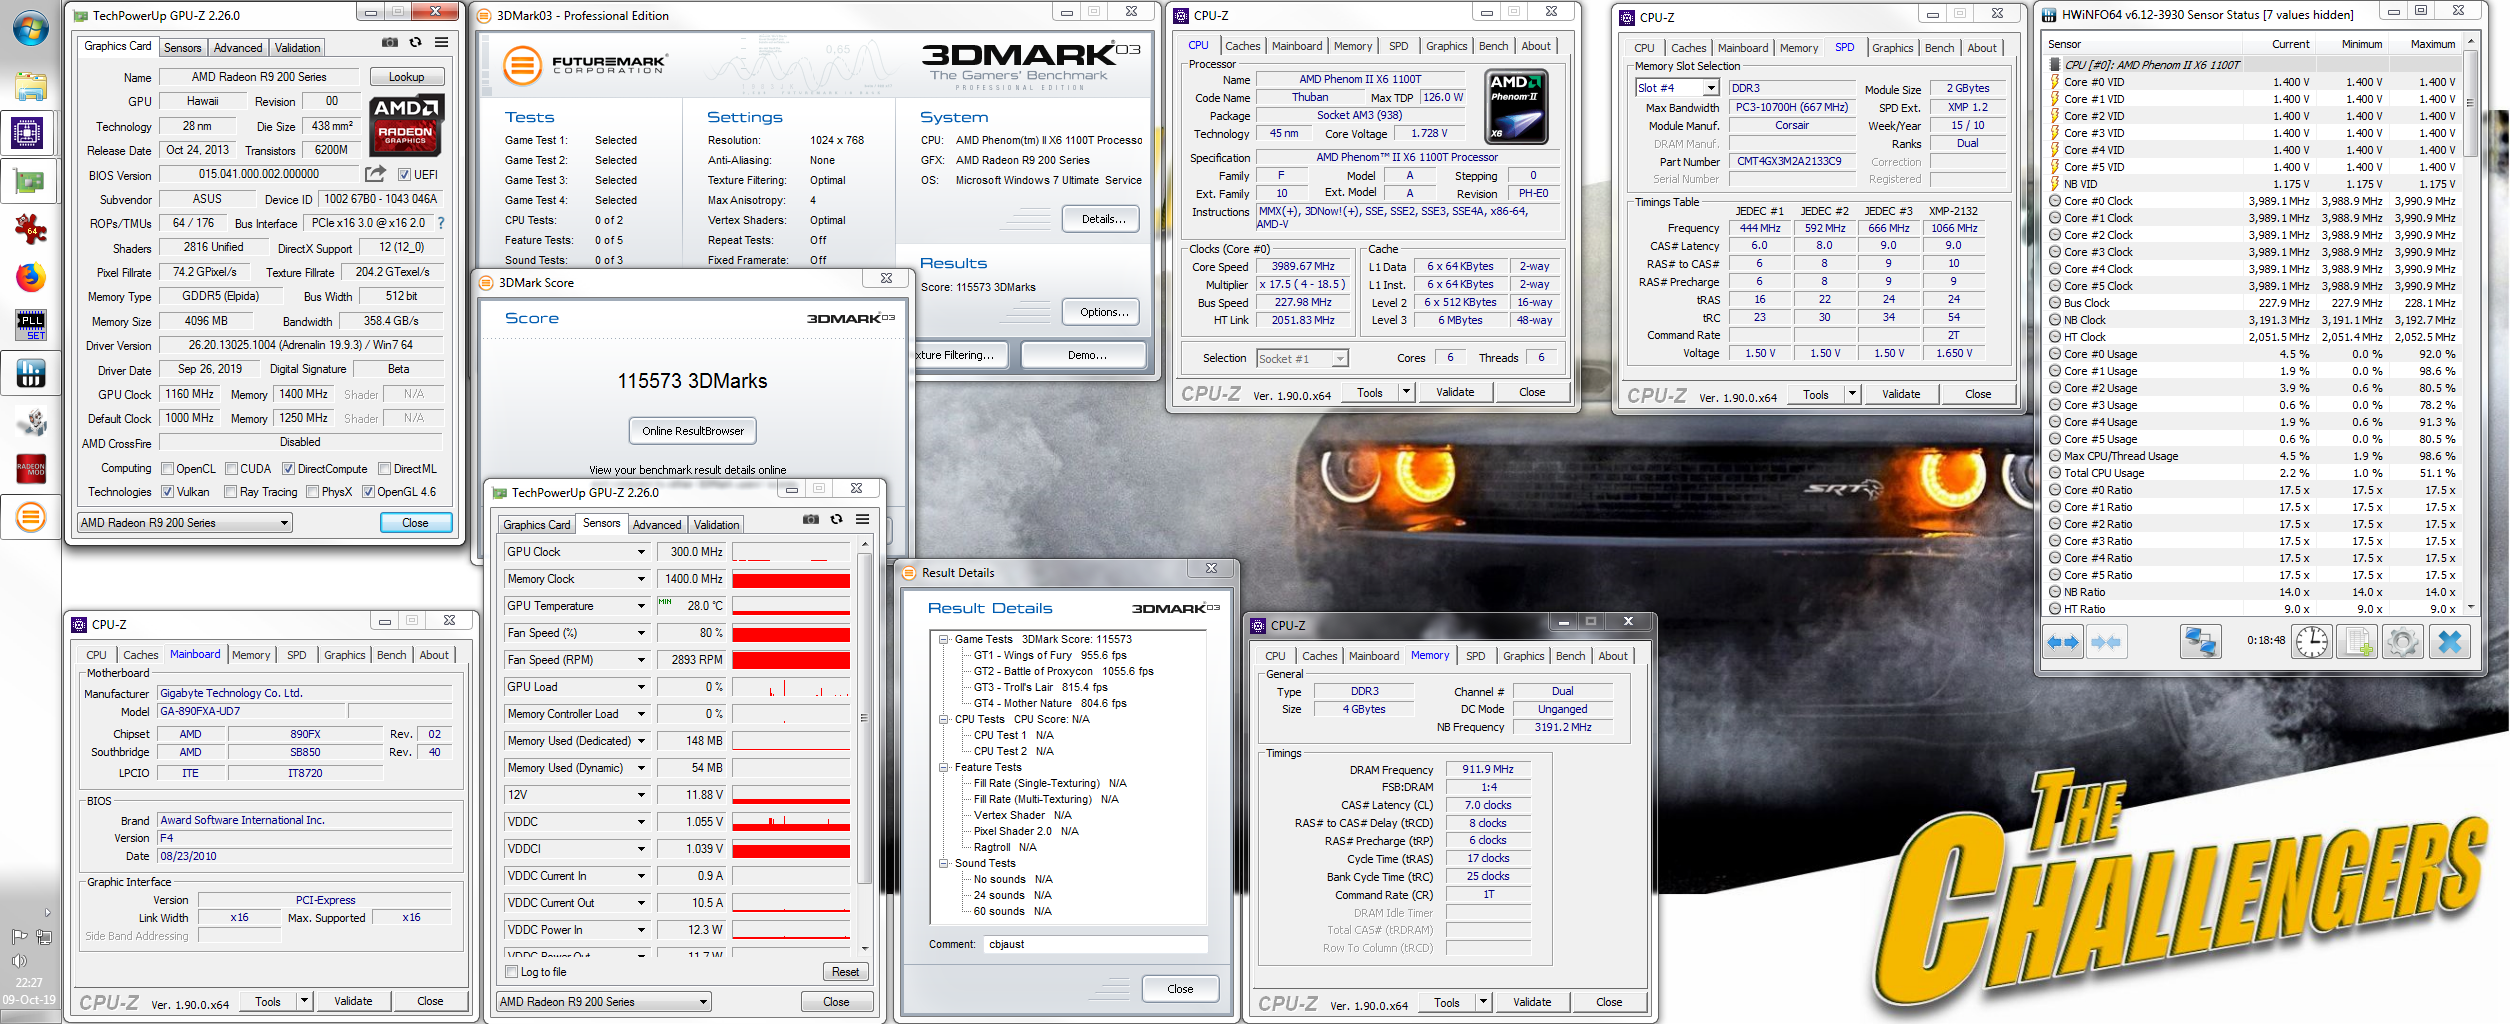
Task: Click the BIOS export arrow icon beside UEFI
Action: (x=376, y=174)
